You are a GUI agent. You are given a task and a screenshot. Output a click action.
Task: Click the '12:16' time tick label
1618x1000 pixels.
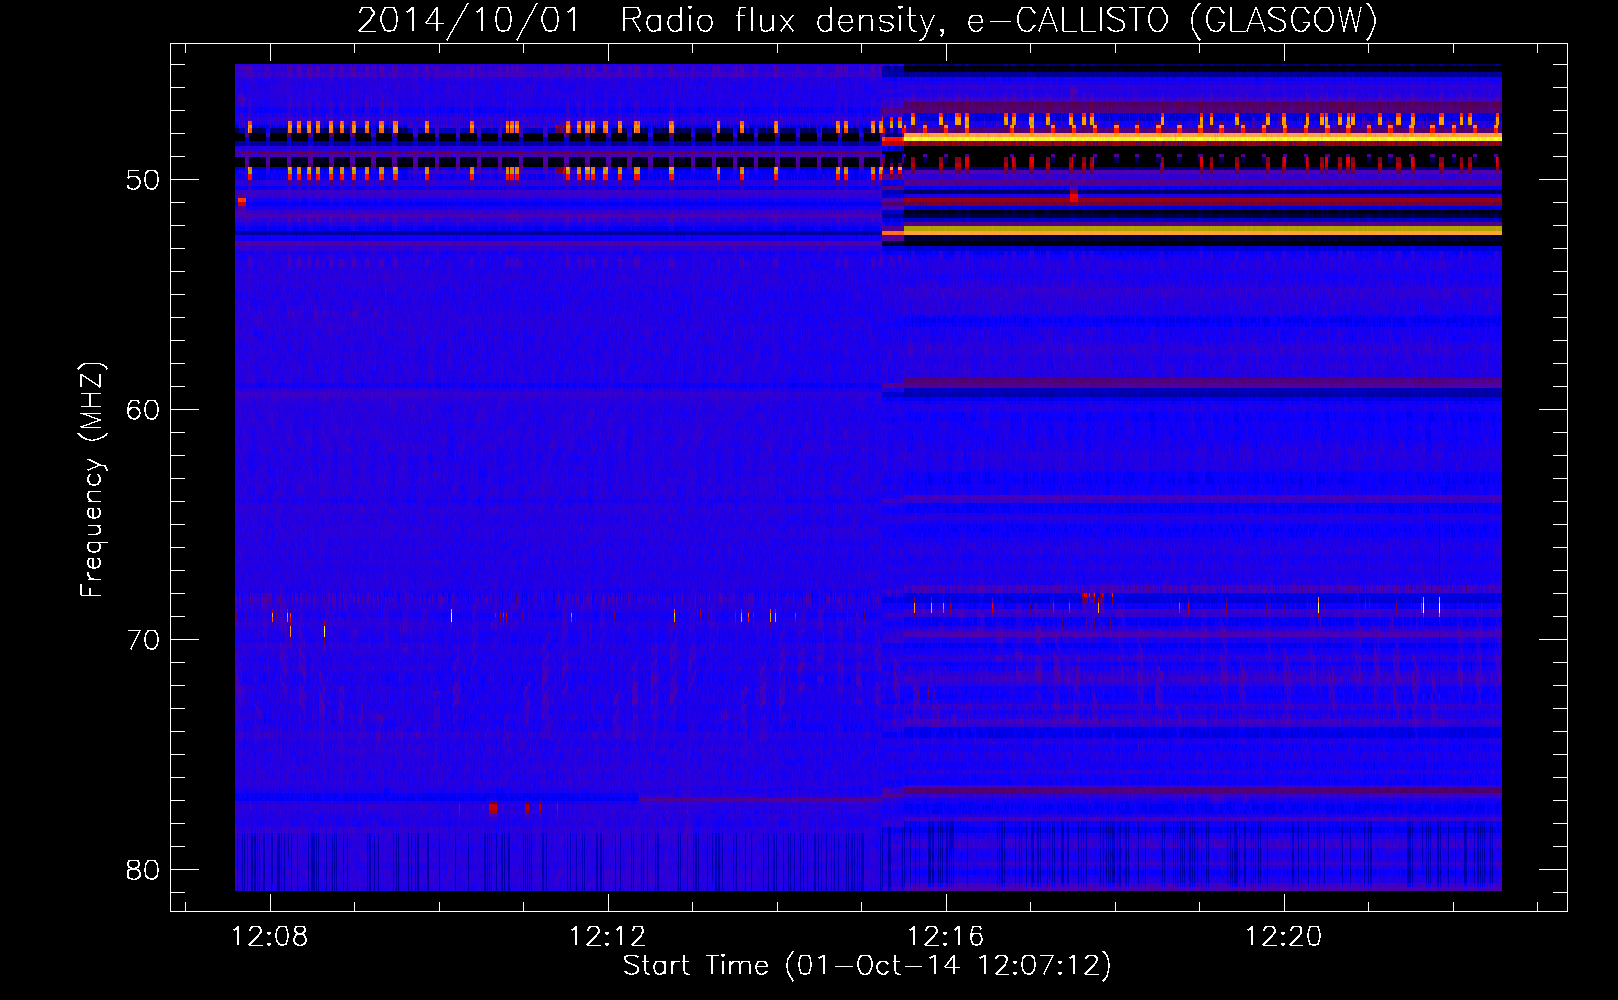tap(945, 937)
